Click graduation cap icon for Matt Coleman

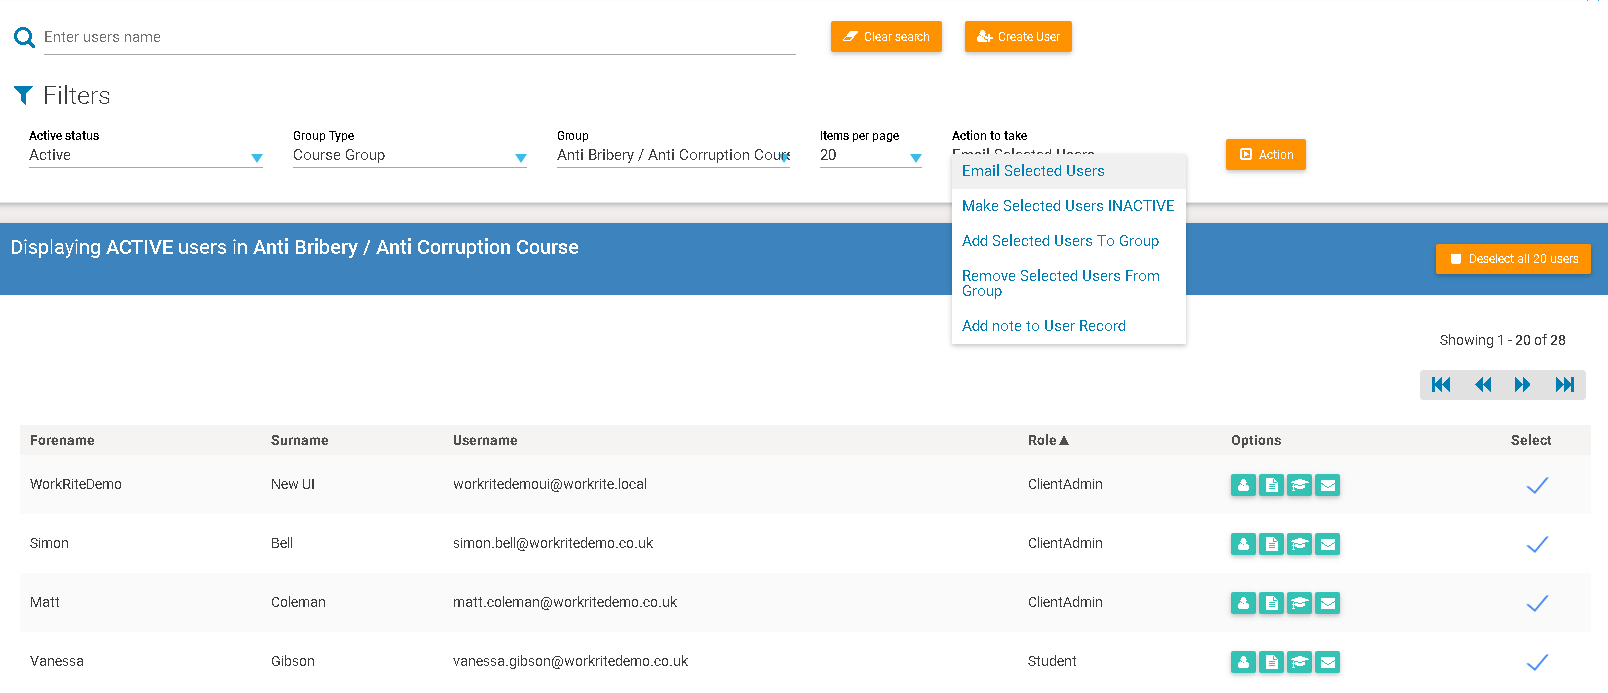click(1299, 603)
